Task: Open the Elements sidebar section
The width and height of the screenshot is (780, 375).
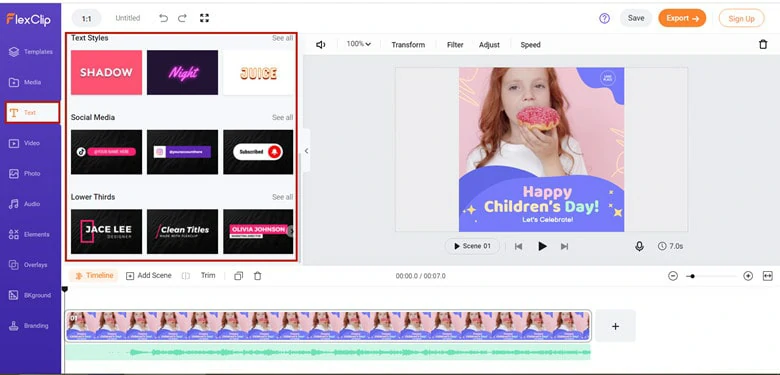Action: point(30,234)
